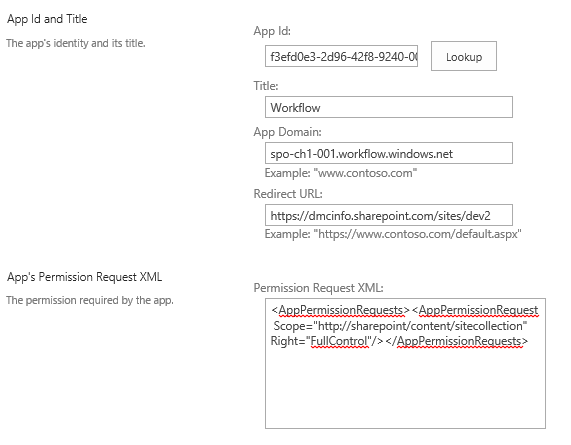Click the "App Domain:" label
Screen dimensions: 571x445
[x=288, y=132]
